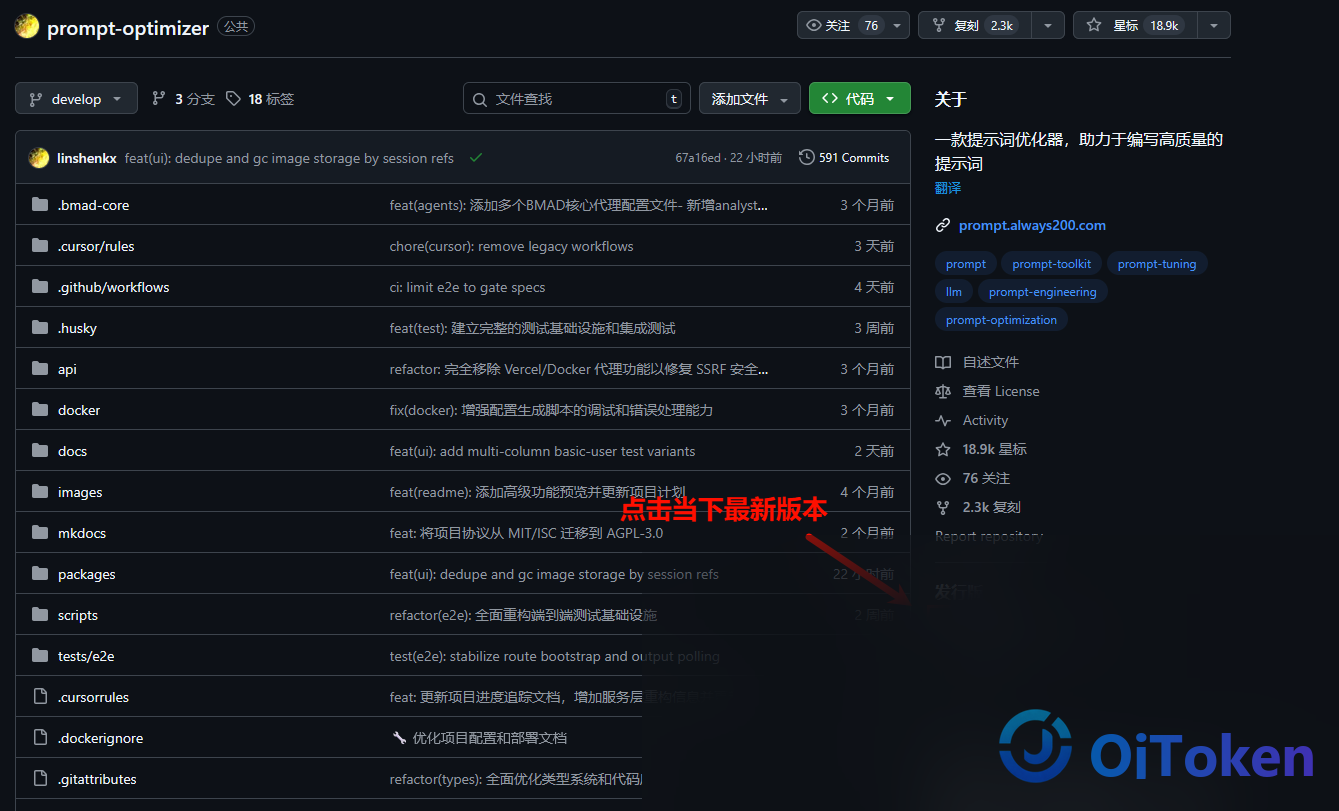This screenshot has width=1339, height=811.
Task: Expand the 添加文件 dropdown
Action: point(749,99)
